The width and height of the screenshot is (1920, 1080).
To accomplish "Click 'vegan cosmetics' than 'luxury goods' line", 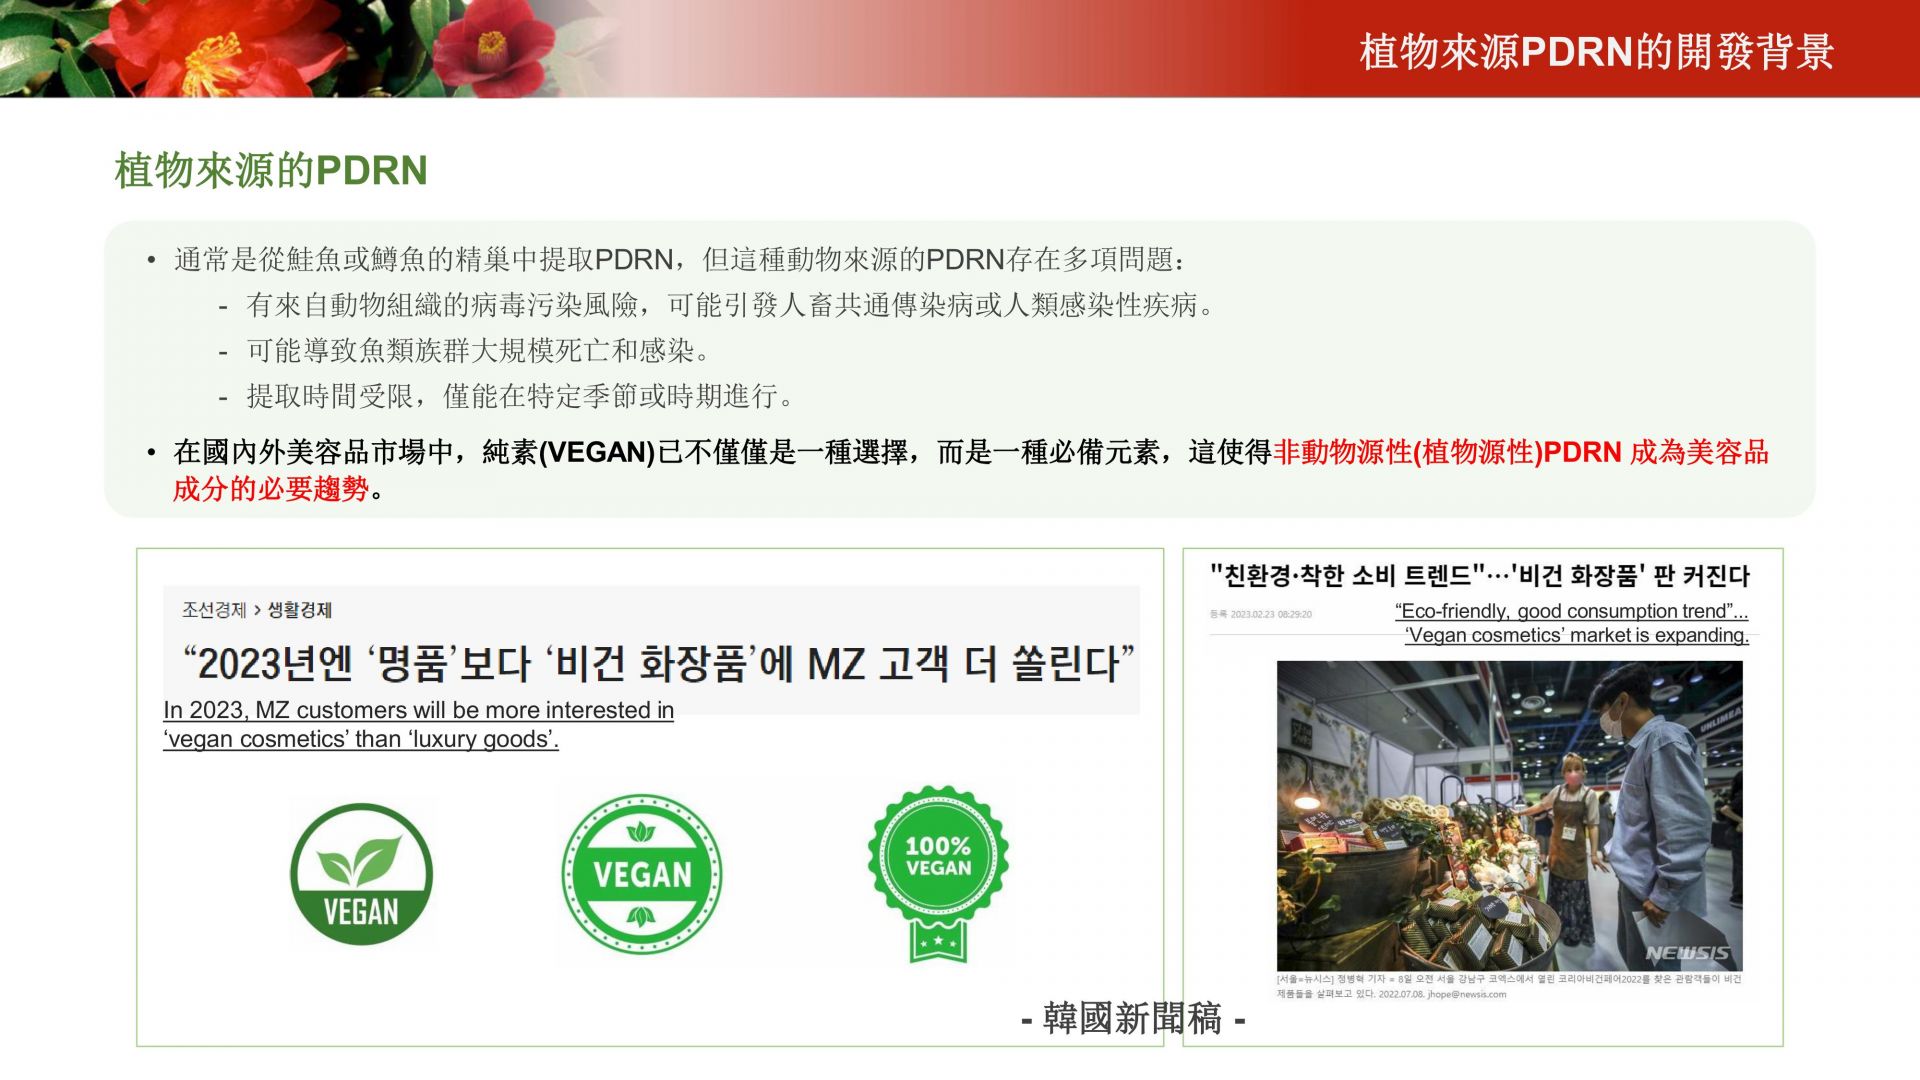I will (x=360, y=739).
